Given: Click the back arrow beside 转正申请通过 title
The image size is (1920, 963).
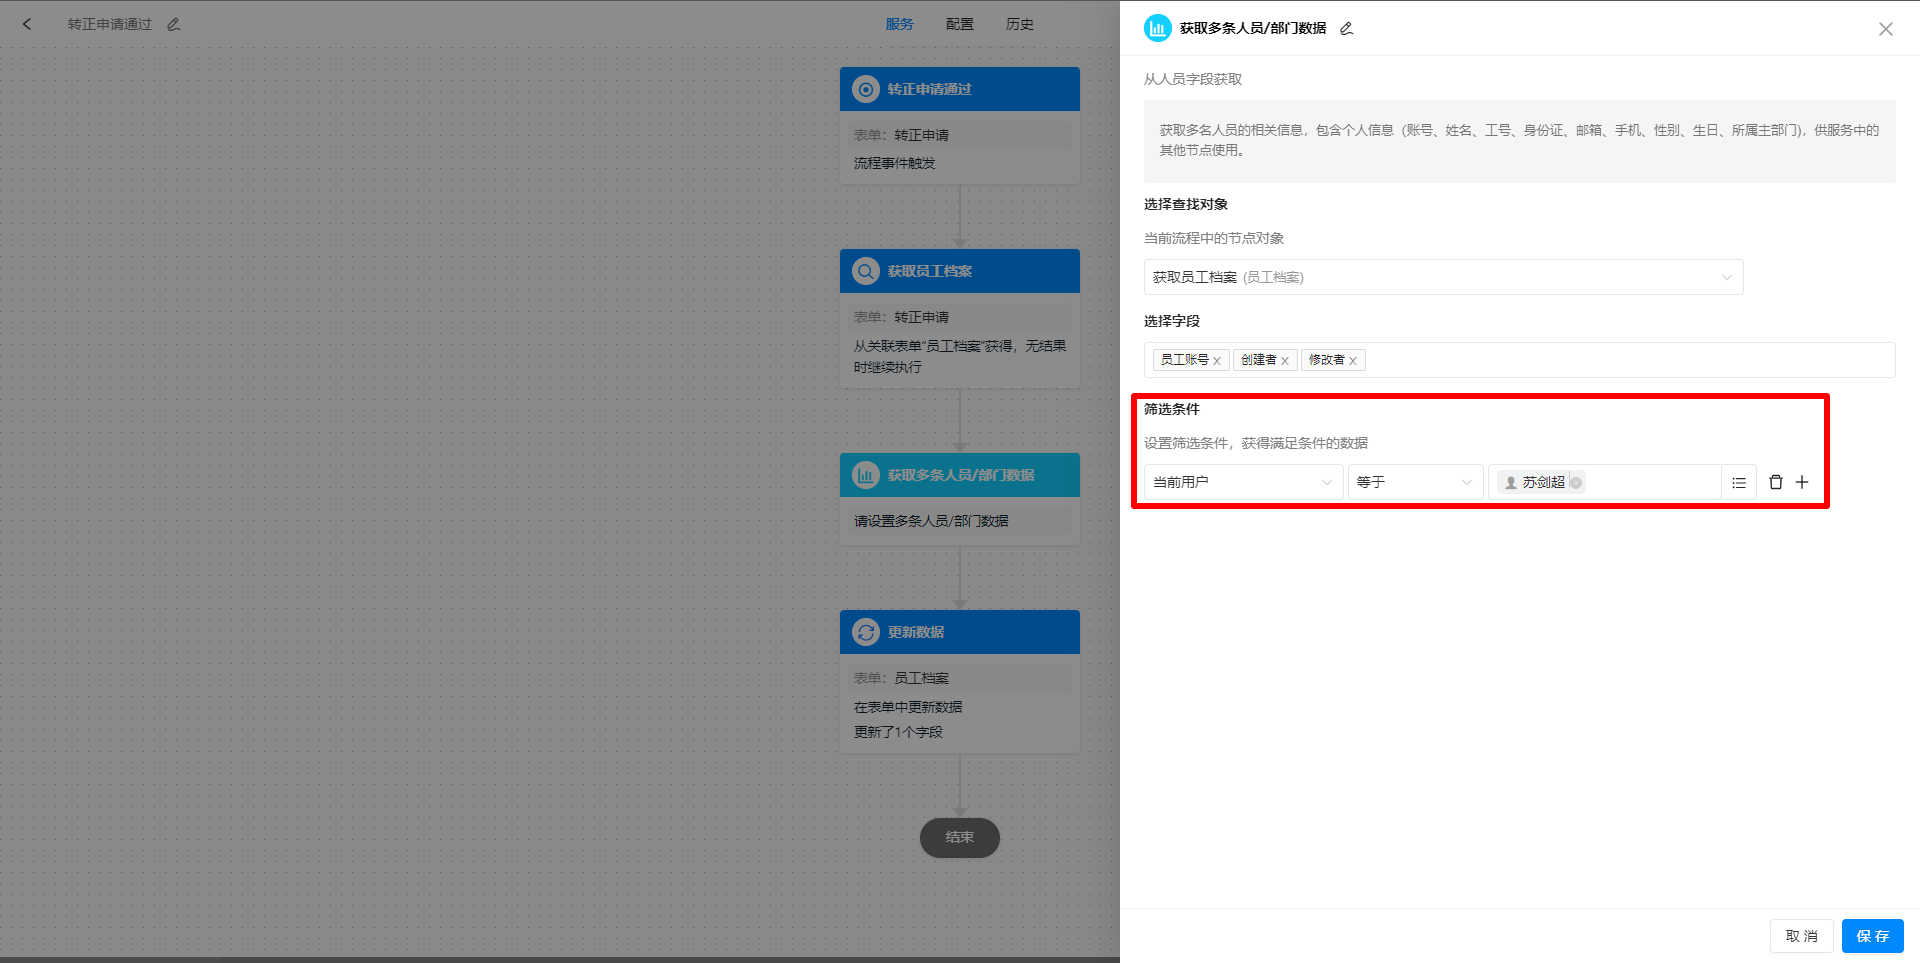Looking at the screenshot, I should pos(27,23).
